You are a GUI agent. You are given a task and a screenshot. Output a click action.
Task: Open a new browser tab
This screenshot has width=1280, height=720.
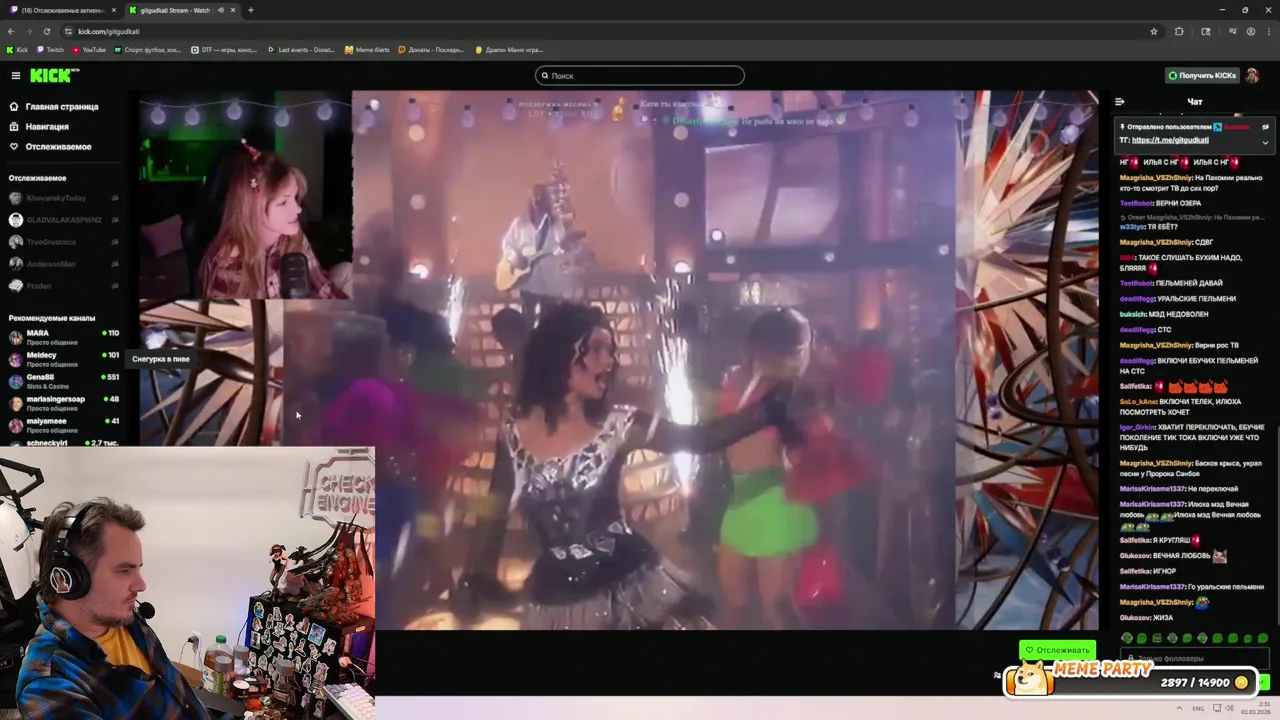click(x=250, y=10)
